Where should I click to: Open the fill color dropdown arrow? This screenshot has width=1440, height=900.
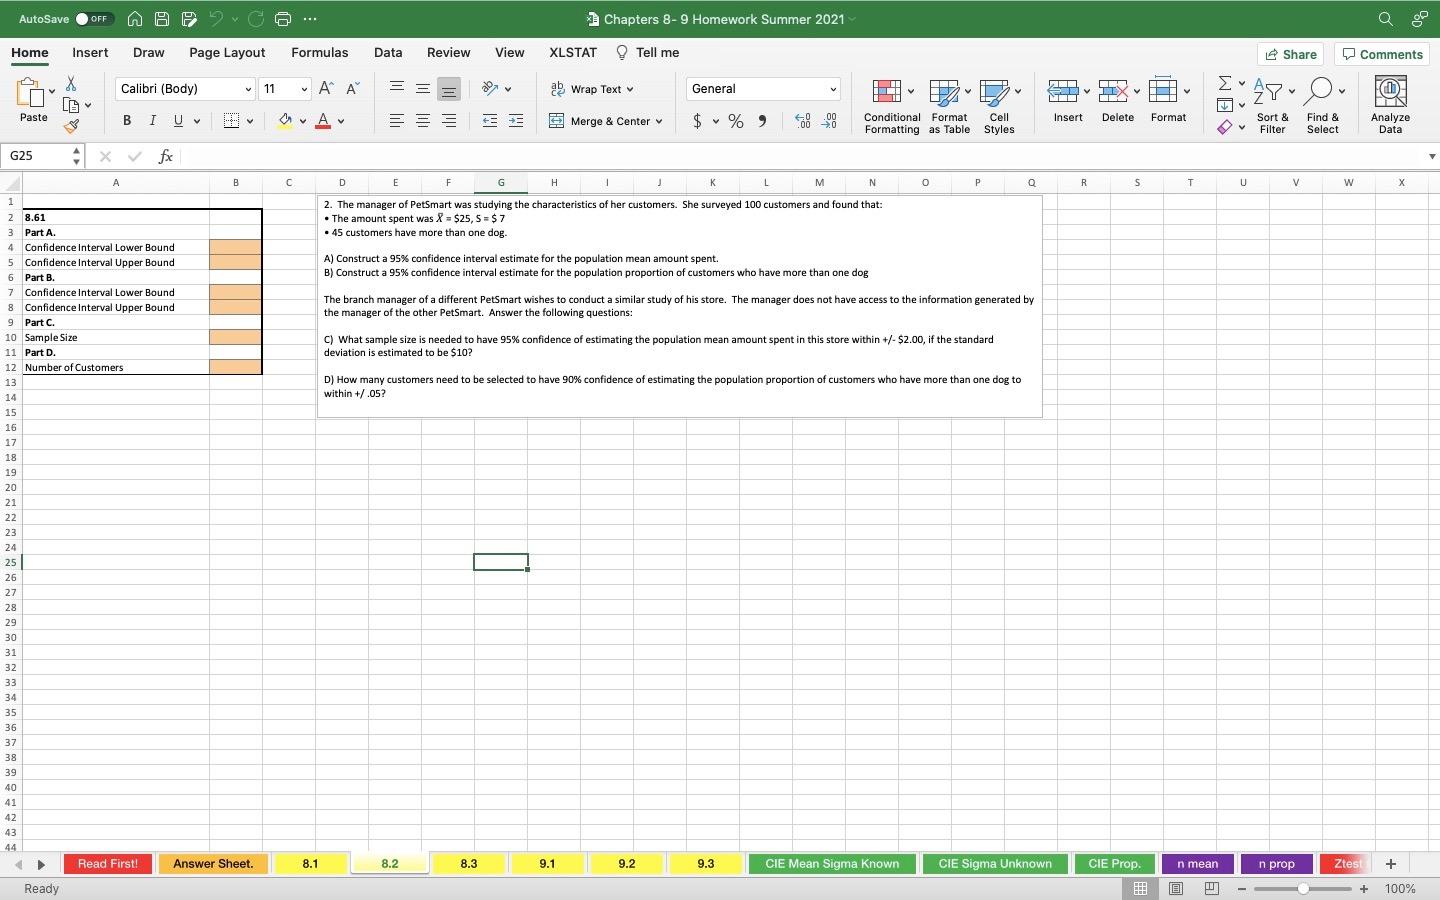tap(301, 121)
